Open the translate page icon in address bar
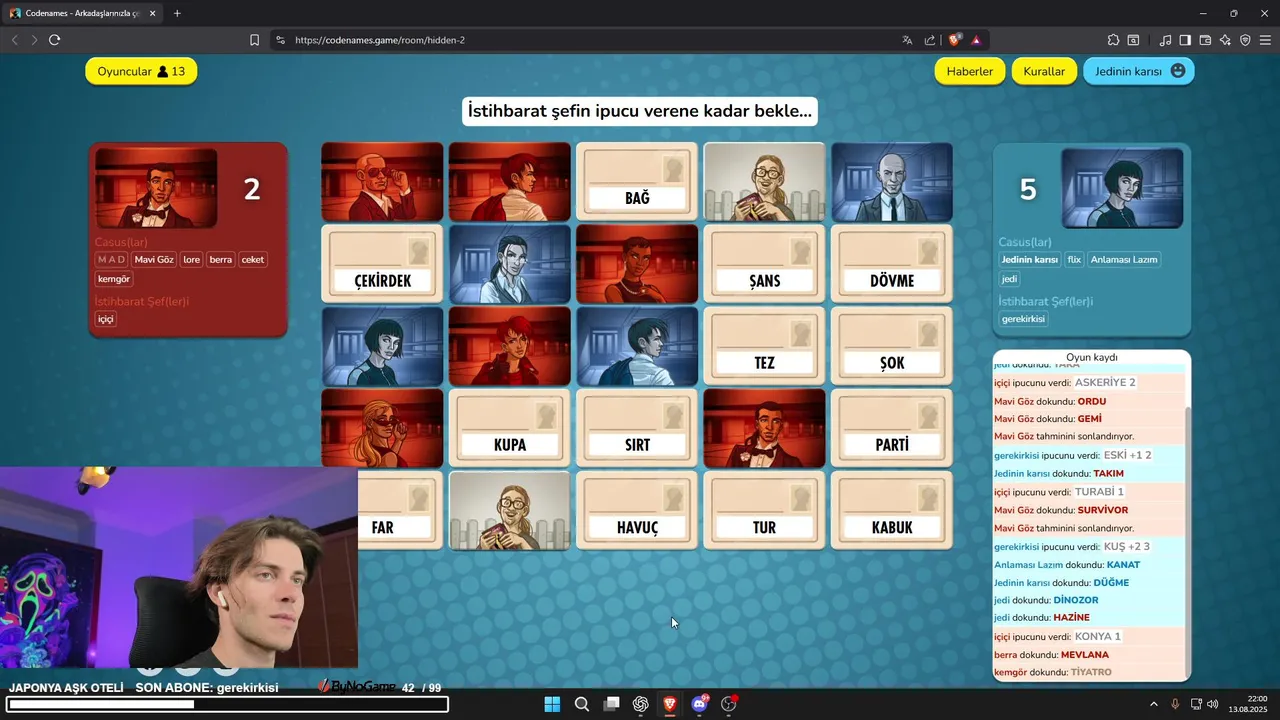The height and width of the screenshot is (720, 1280). tap(907, 40)
